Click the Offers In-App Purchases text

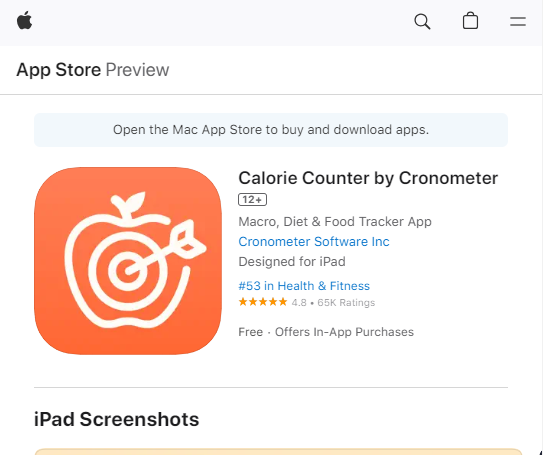pyautogui.click(x=344, y=332)
